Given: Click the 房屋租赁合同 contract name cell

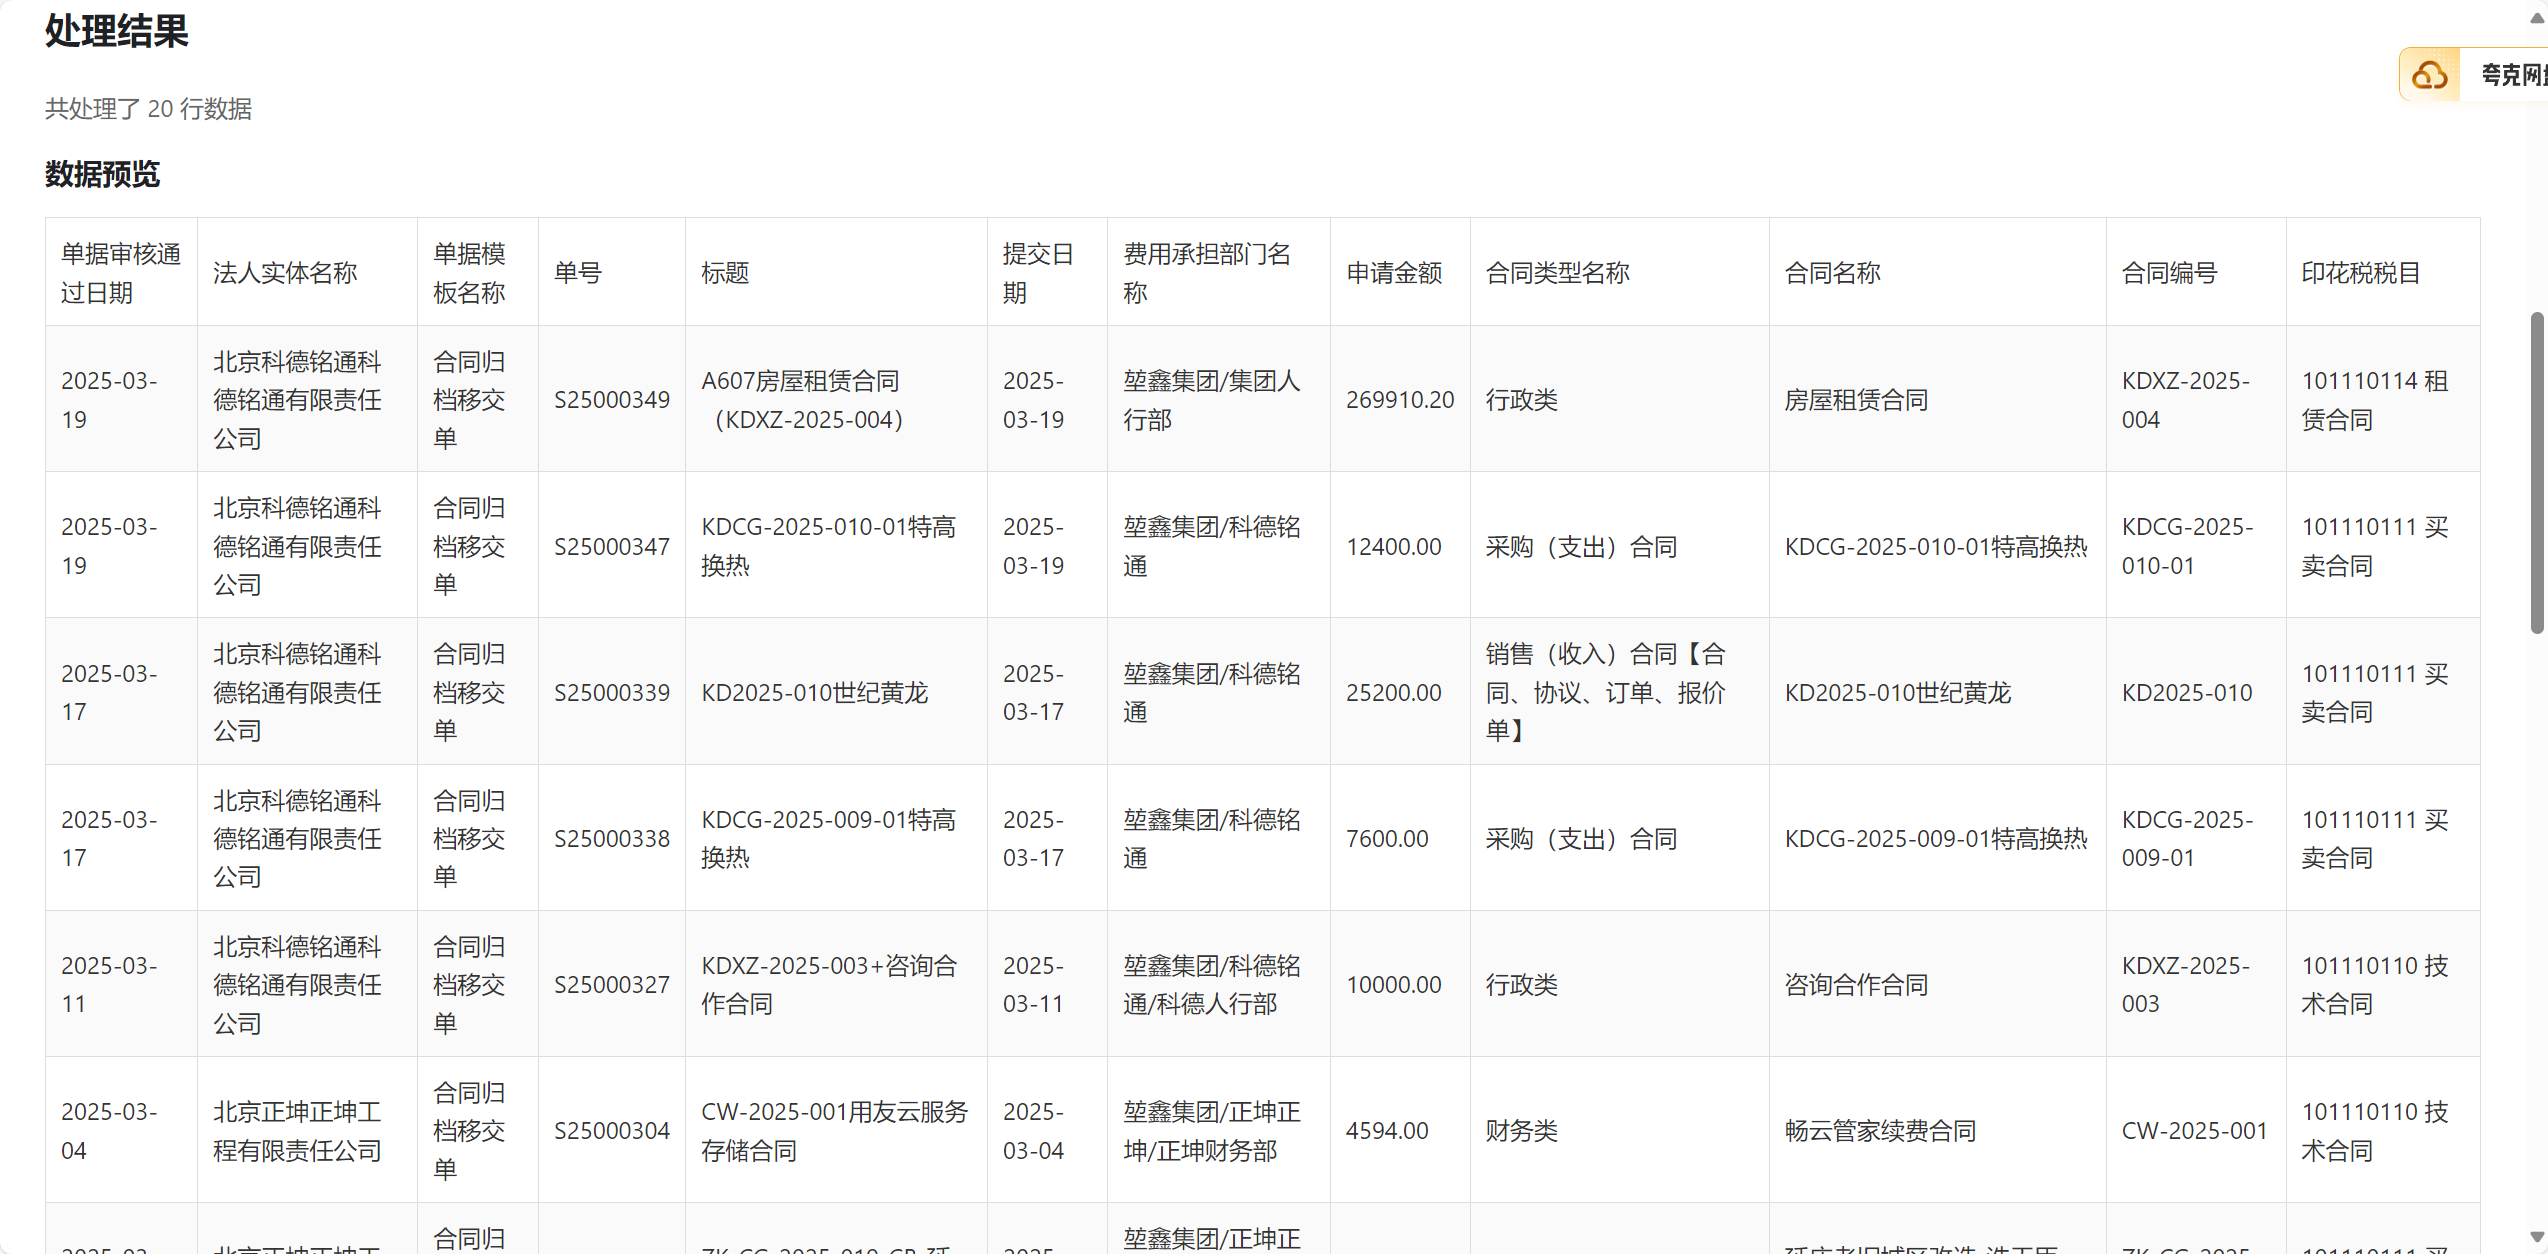Looking at the screenshot, I should point(1856,400).
